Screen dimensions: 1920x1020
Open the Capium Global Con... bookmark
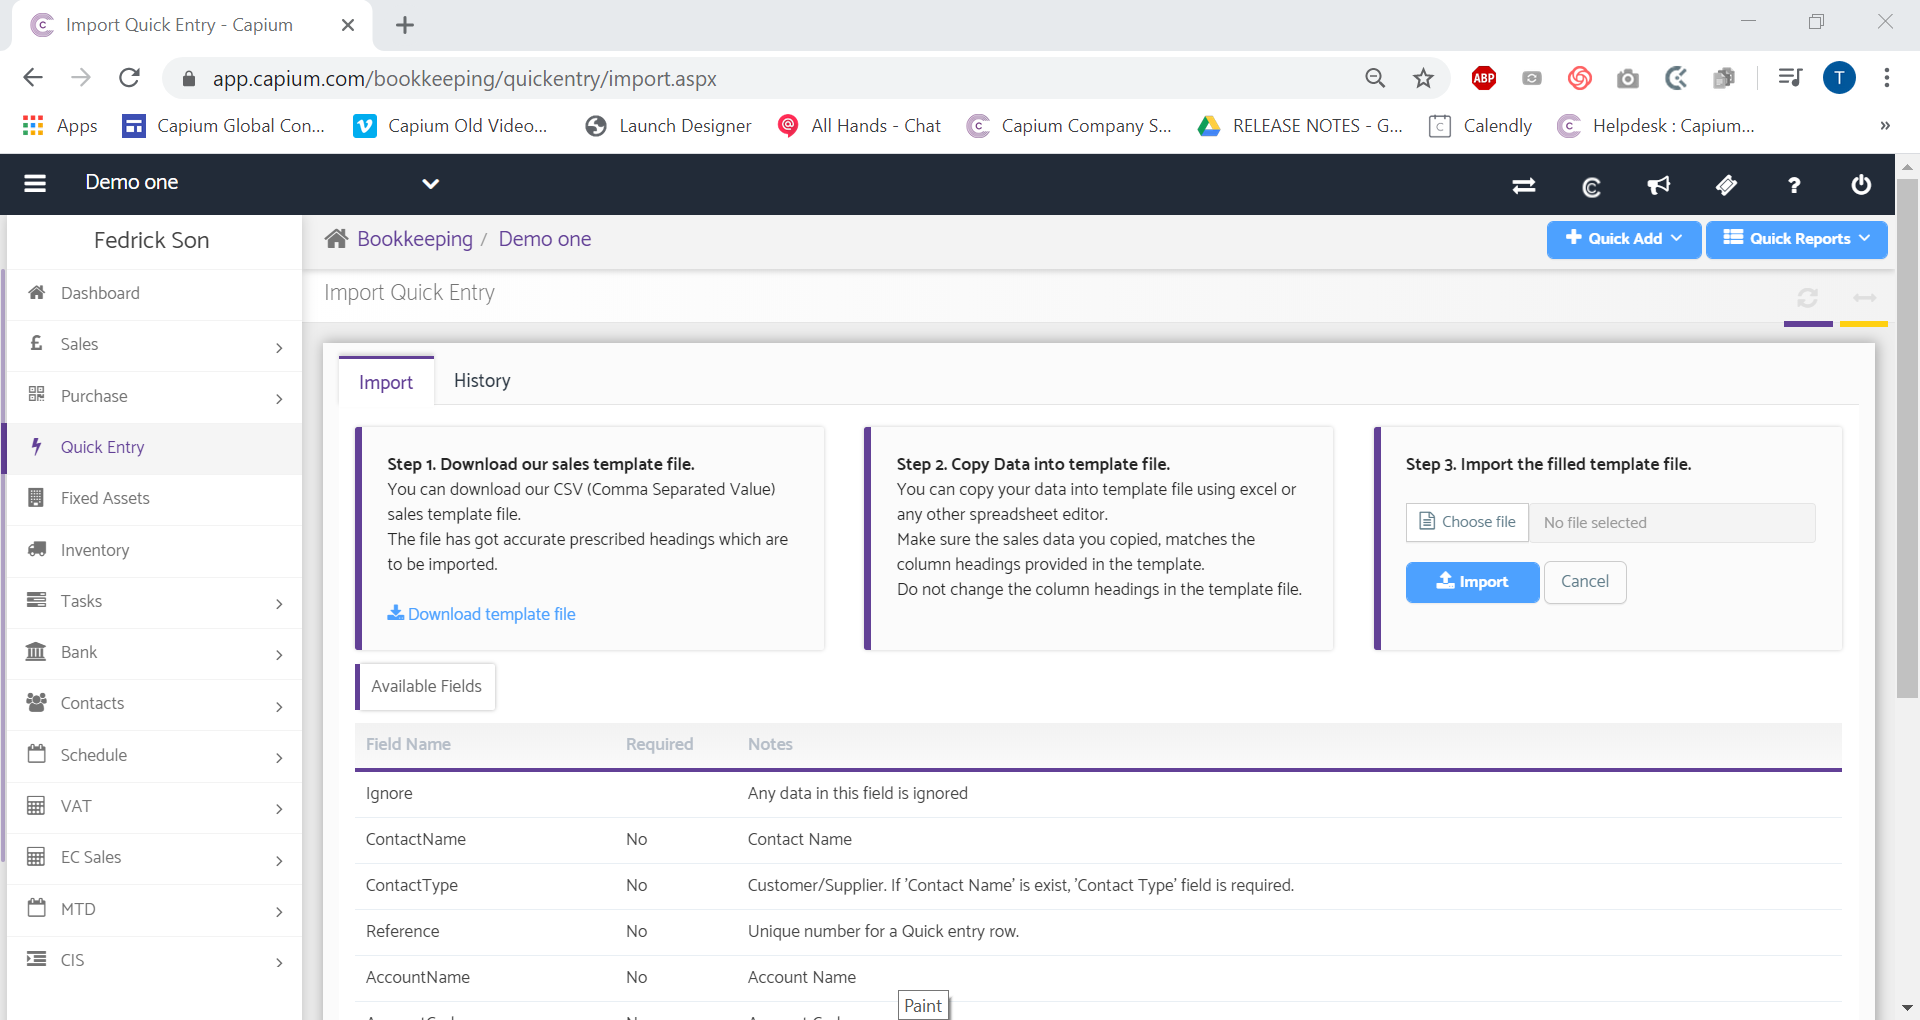pos(224,126)
